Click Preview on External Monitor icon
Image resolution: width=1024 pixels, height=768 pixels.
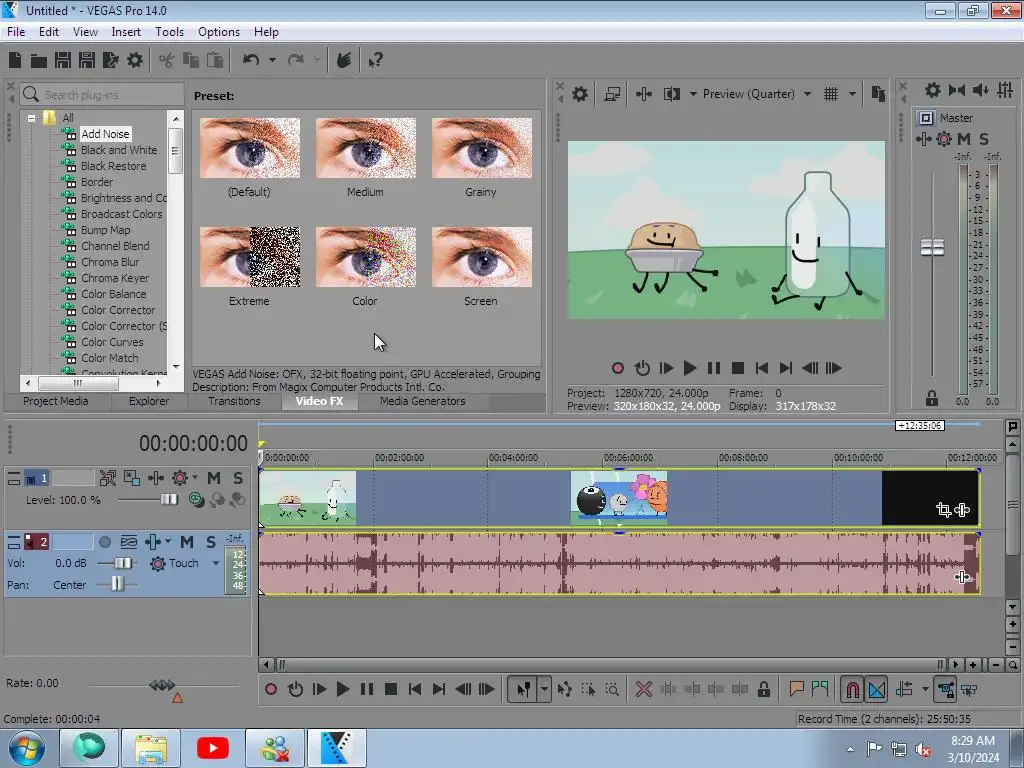[x=612, y=94]
